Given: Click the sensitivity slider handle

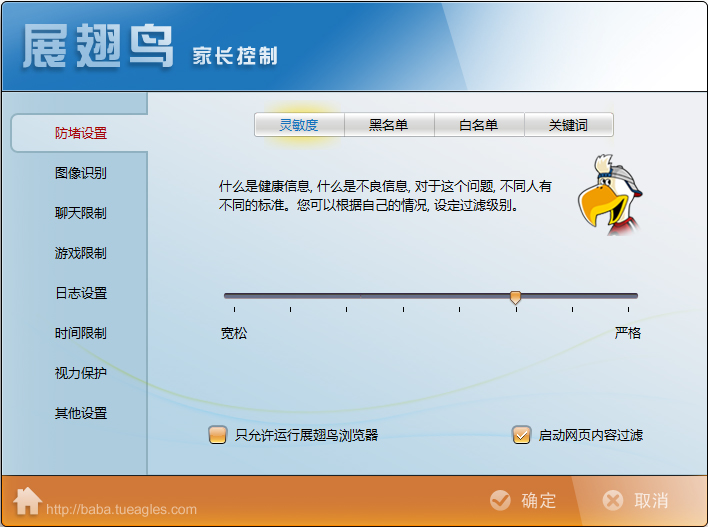Looking at the screenshot, I should click(515, 297).
